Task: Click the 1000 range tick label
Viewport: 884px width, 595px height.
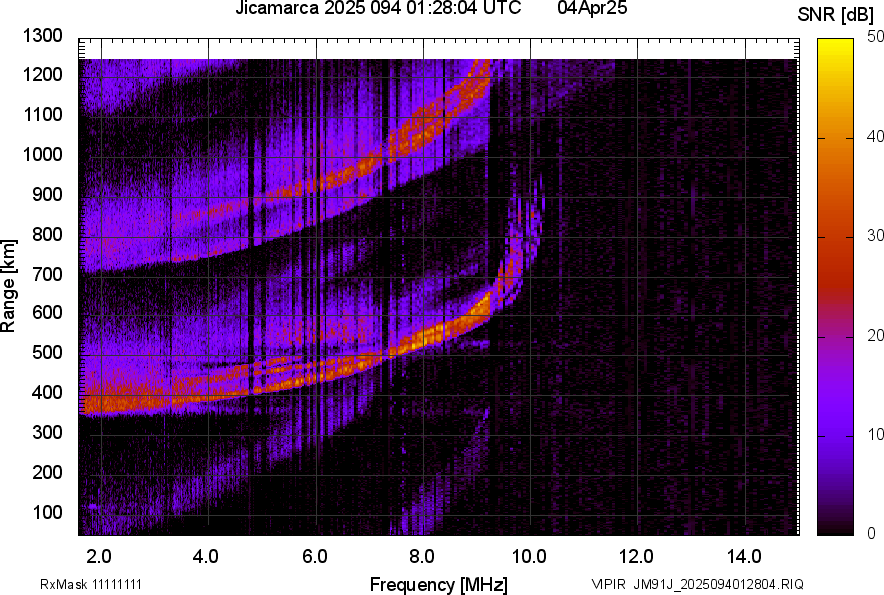Action: [42, 154]
